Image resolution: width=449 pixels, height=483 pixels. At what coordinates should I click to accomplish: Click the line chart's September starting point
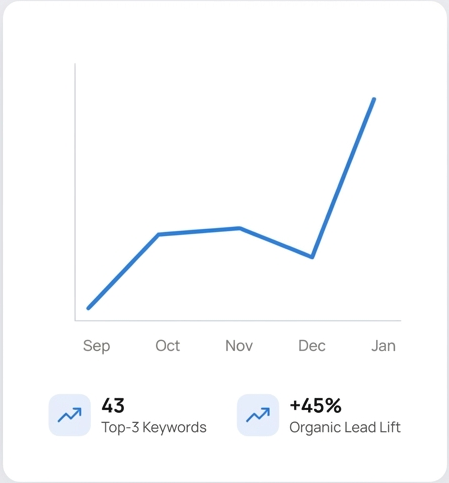pos(88,308)
